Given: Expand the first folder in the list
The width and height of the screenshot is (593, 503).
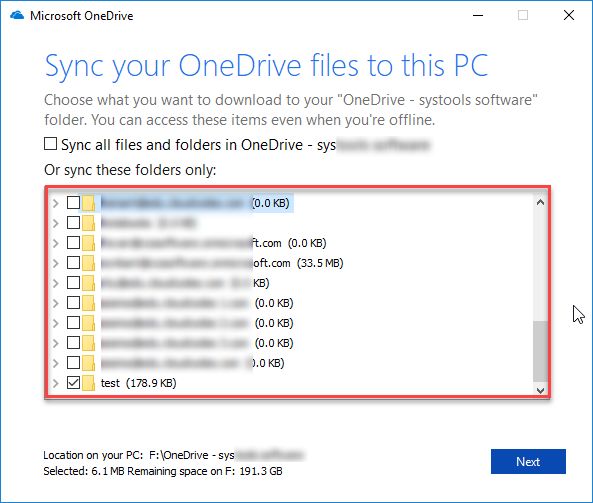Looking at the screenshot, I should 56,203.
